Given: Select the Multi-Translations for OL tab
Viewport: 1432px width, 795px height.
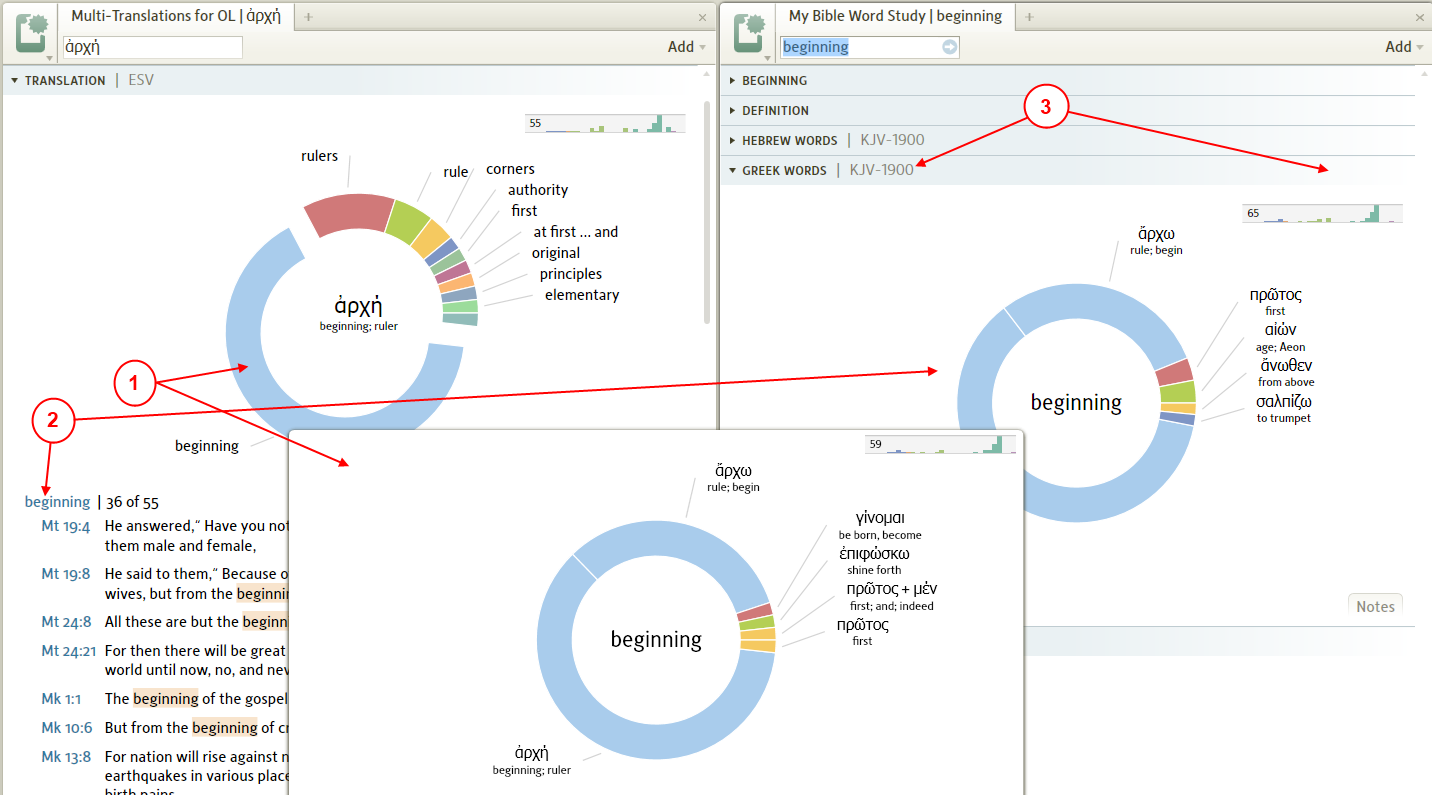Looking at the screenshot, I should (176, 16).
